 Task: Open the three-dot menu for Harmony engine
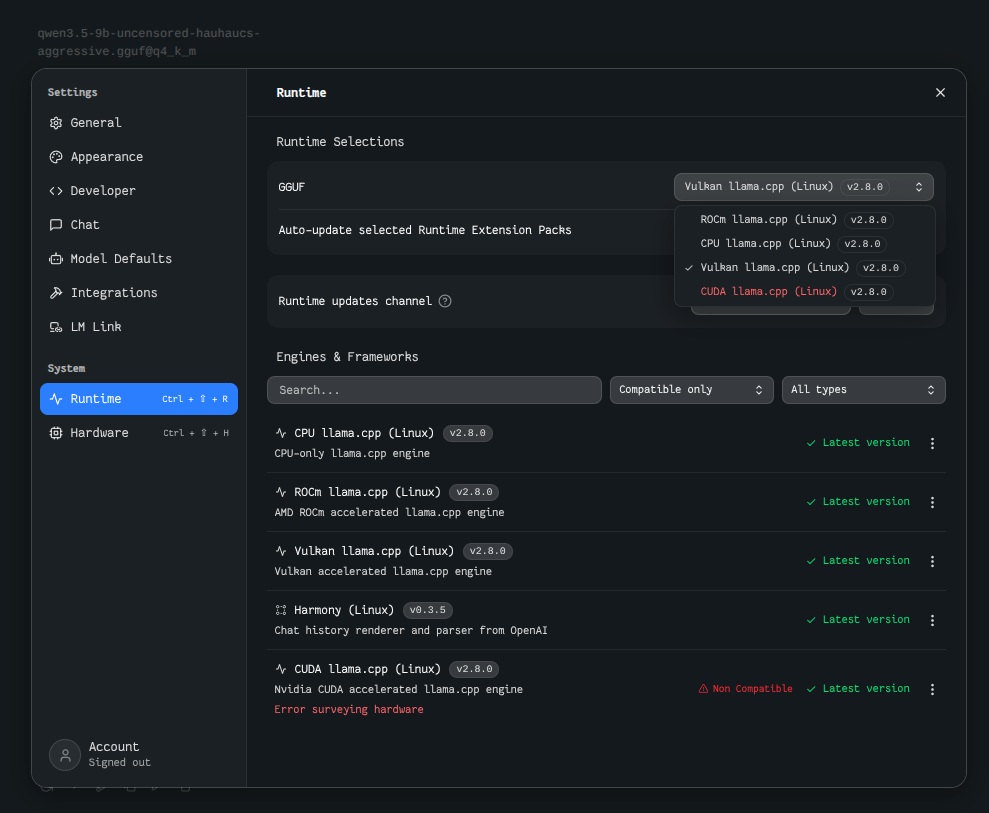[932, 620]
